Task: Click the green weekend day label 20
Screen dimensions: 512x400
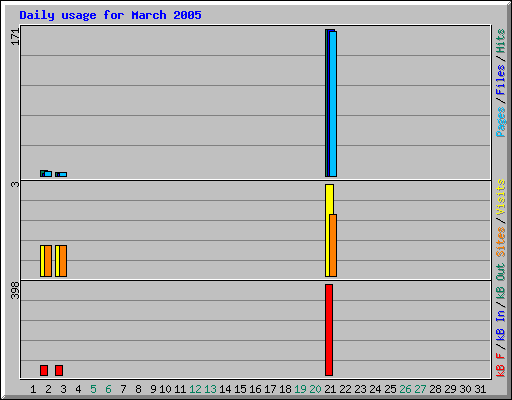Action: [315, 389]
